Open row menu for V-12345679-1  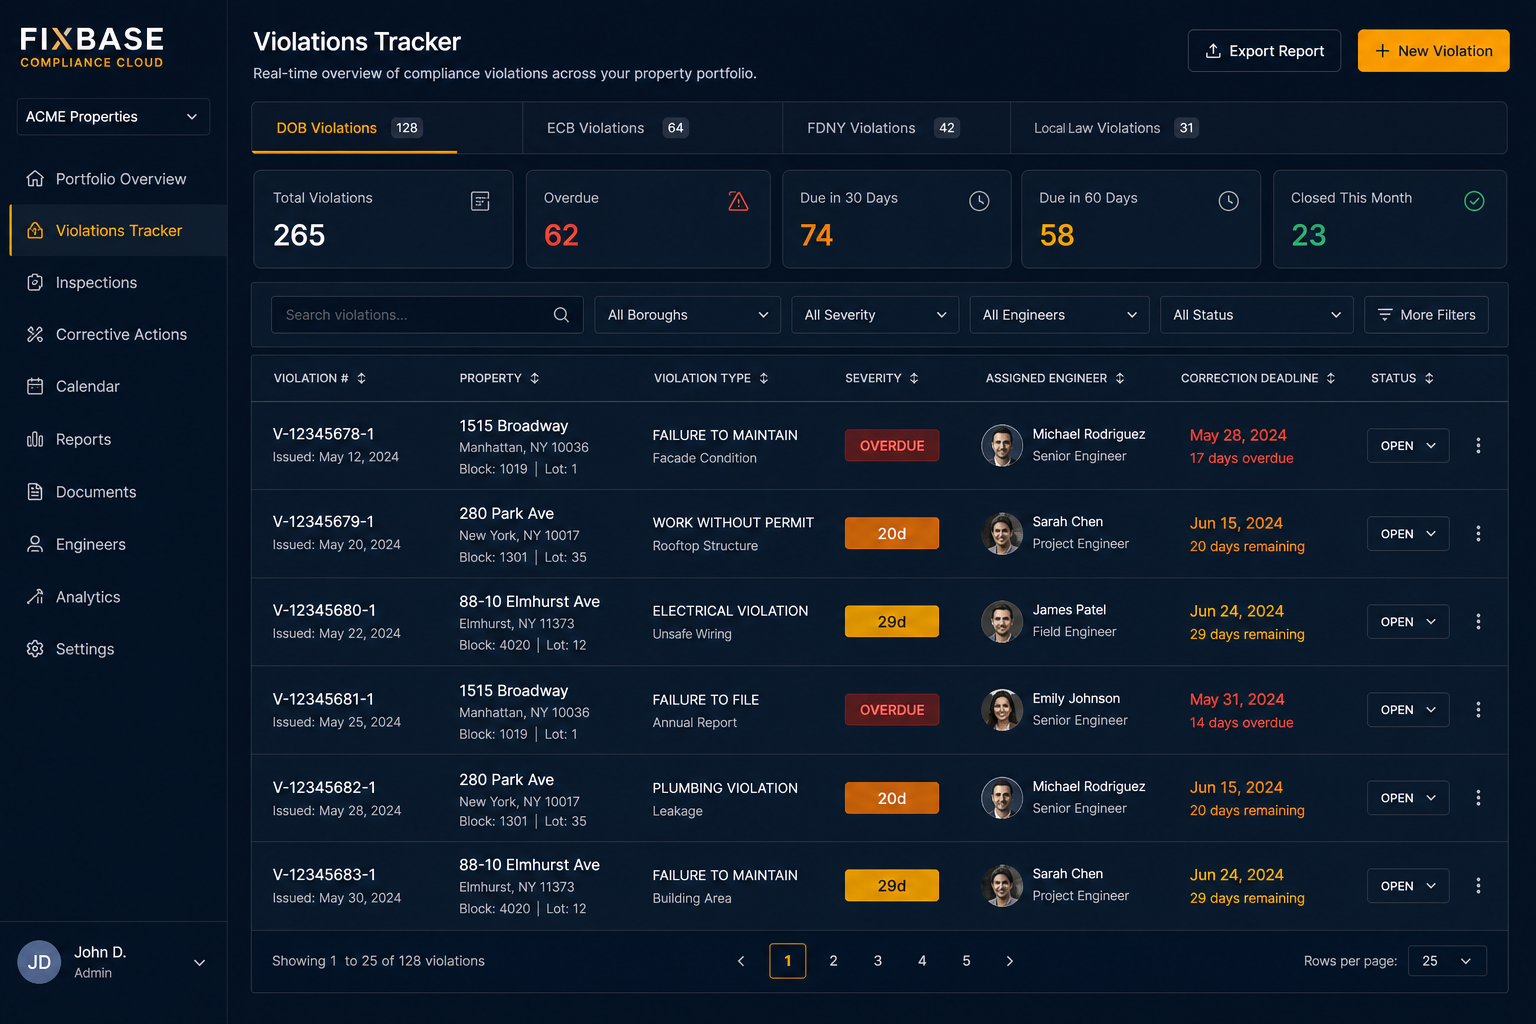click(x=1478, y=534)
